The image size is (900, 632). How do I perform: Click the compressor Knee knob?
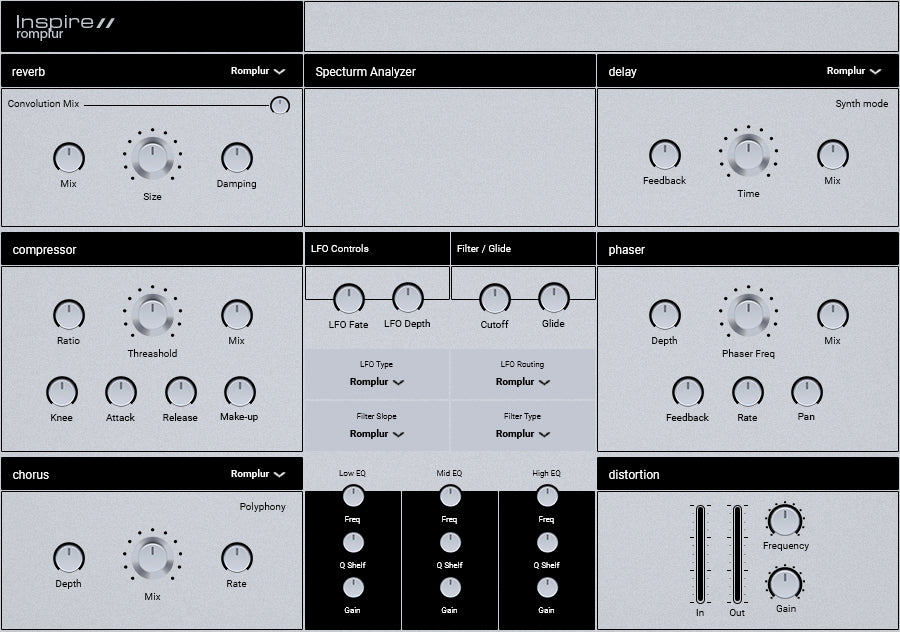pyautogui.click(x=62, y=392)
